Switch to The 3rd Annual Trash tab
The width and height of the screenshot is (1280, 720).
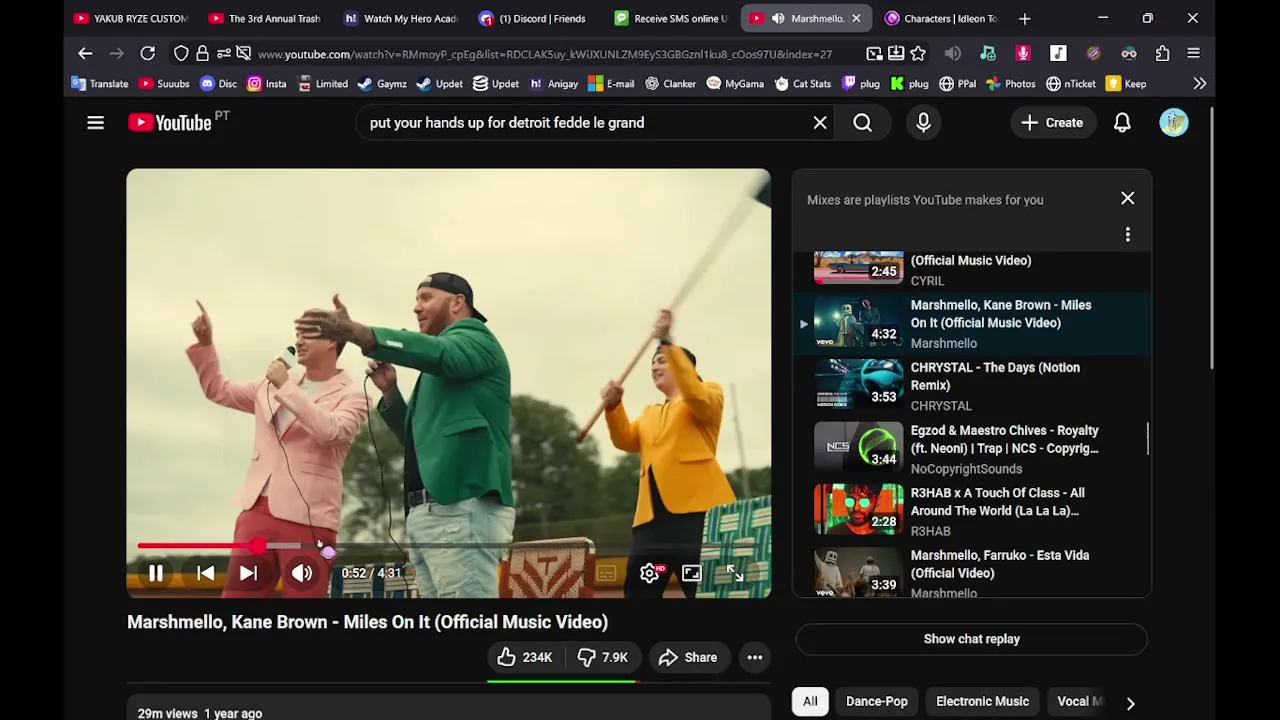(266, 18)
